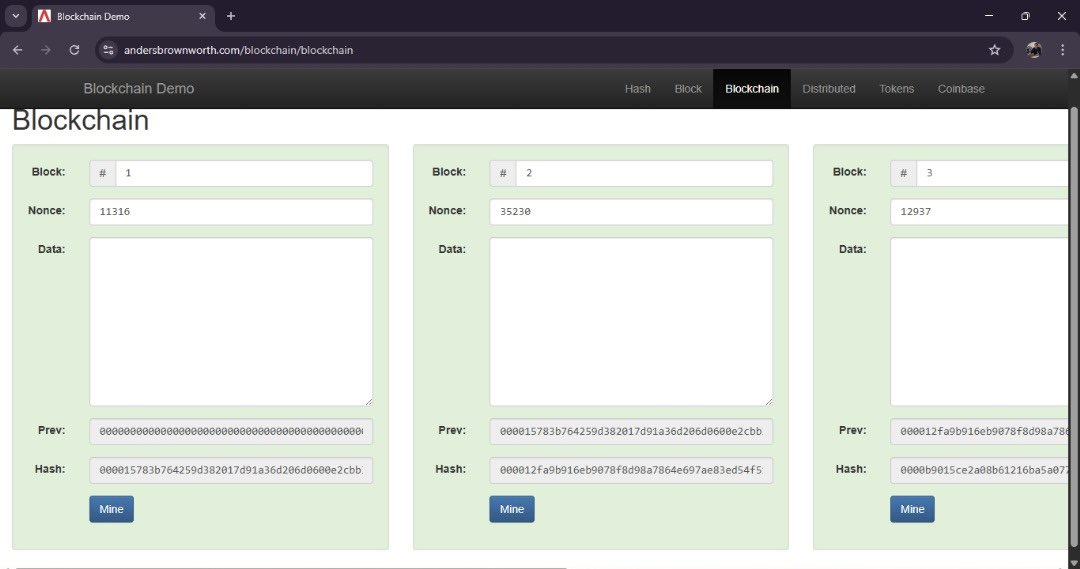Mine block 2
Screen dimensions: 1080x569
(512, 509)
